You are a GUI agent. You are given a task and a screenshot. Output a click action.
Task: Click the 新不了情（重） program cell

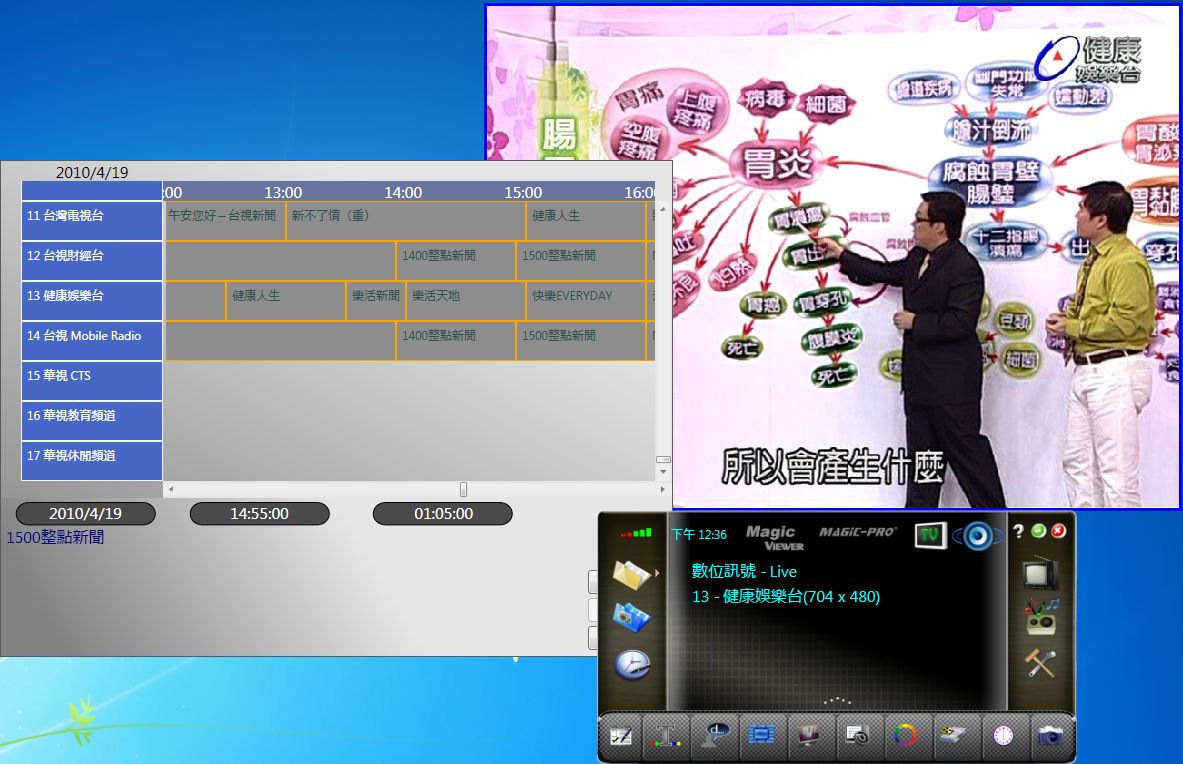(x=406, y=221)
